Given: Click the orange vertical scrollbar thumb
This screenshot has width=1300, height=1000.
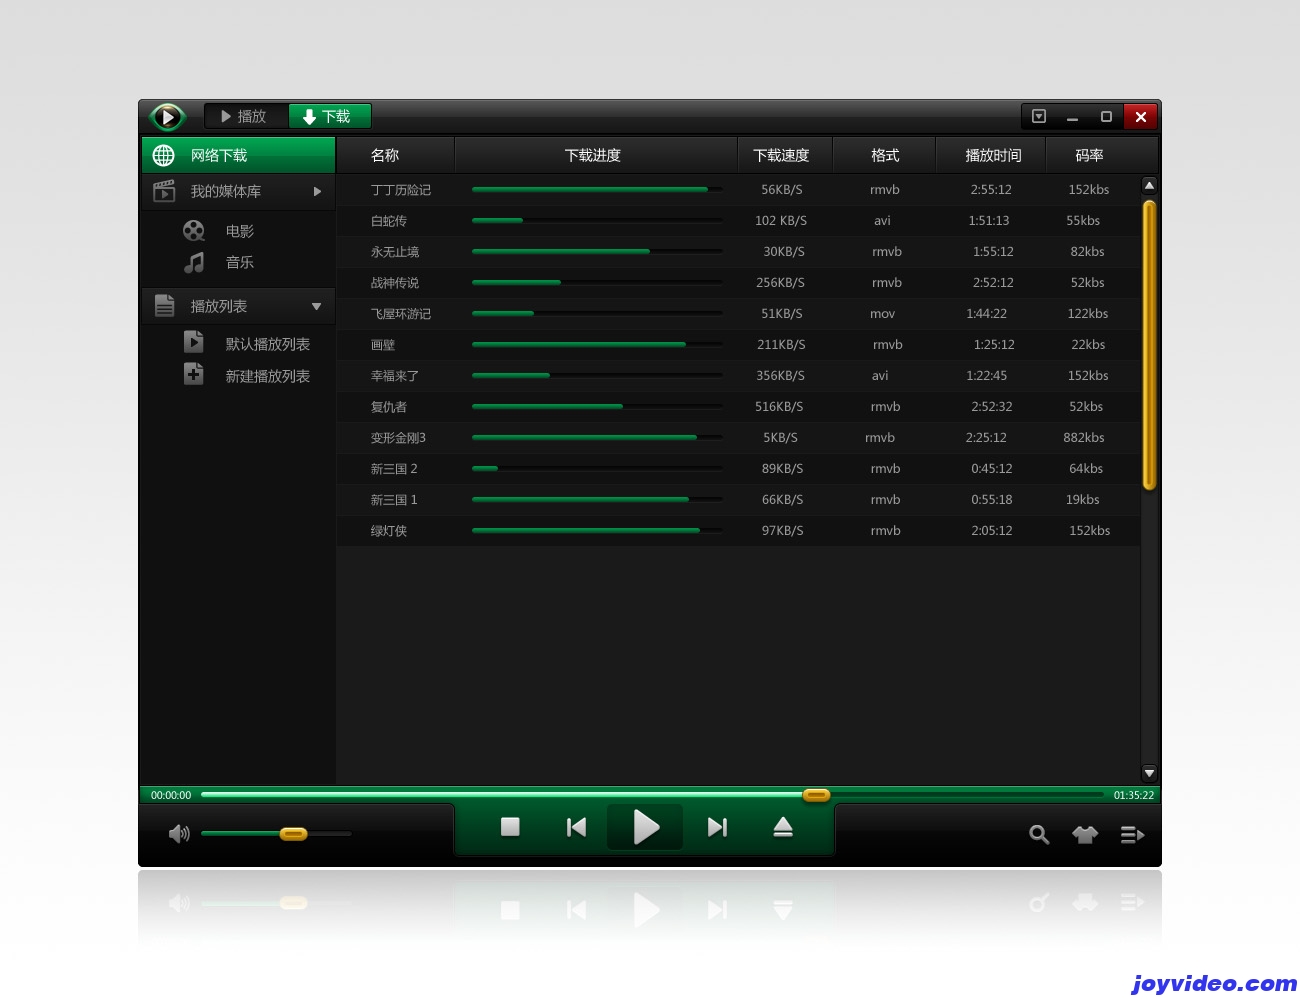Looking at the screenshot, I should 1149,345.
